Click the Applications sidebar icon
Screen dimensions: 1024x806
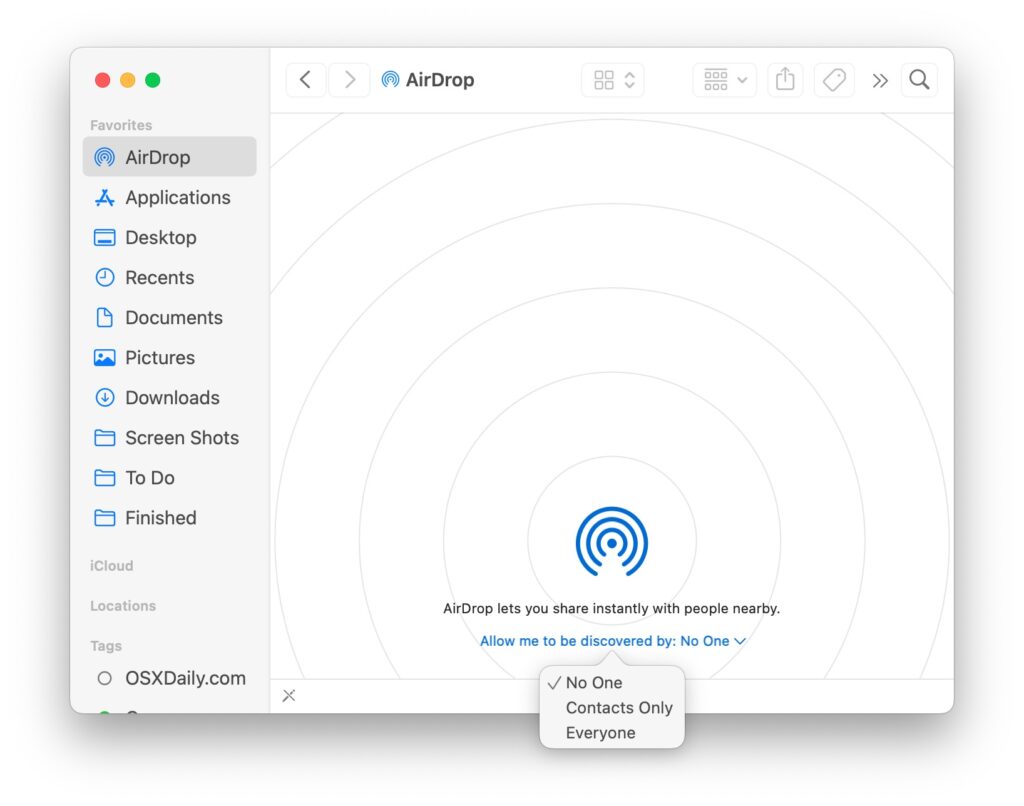click(104, 197)
